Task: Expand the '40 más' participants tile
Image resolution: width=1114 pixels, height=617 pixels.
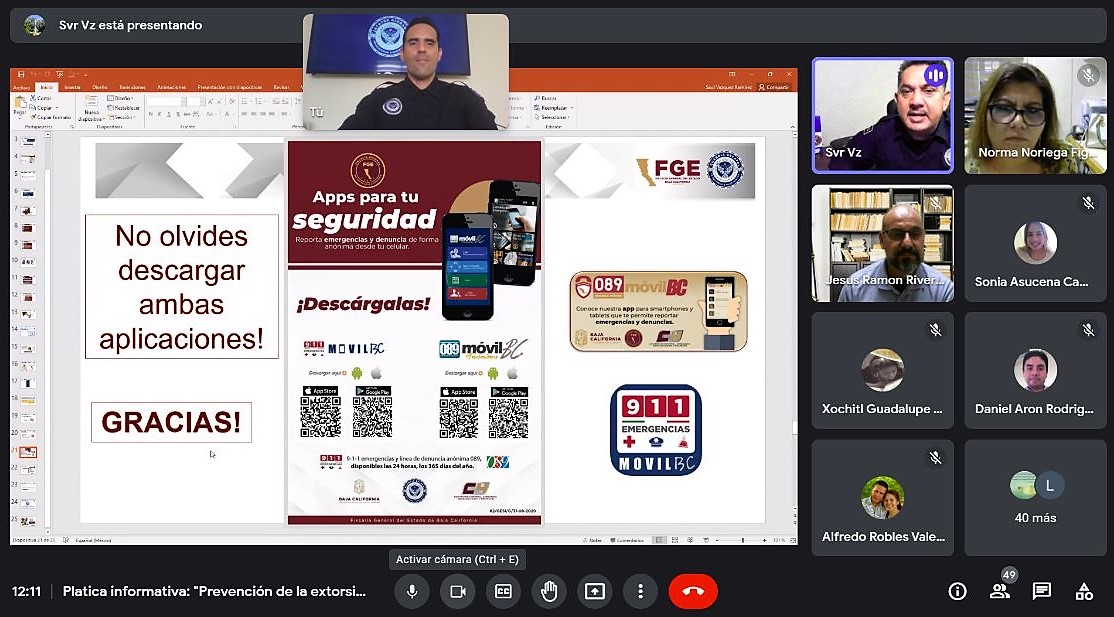Action: click(x=1035, y=497)
